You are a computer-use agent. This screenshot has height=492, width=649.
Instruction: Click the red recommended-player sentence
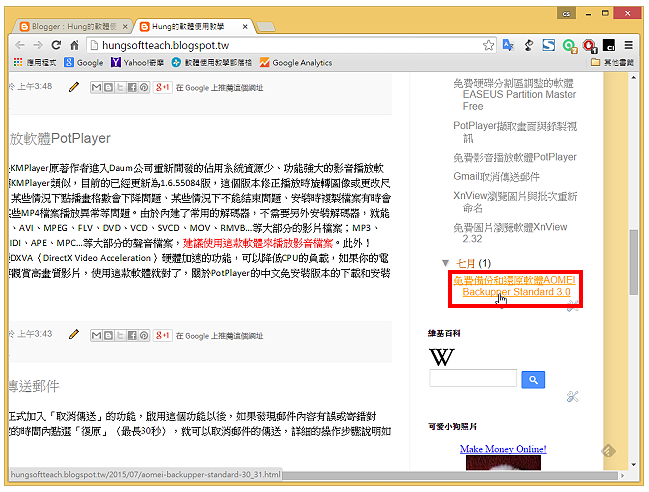258,243
